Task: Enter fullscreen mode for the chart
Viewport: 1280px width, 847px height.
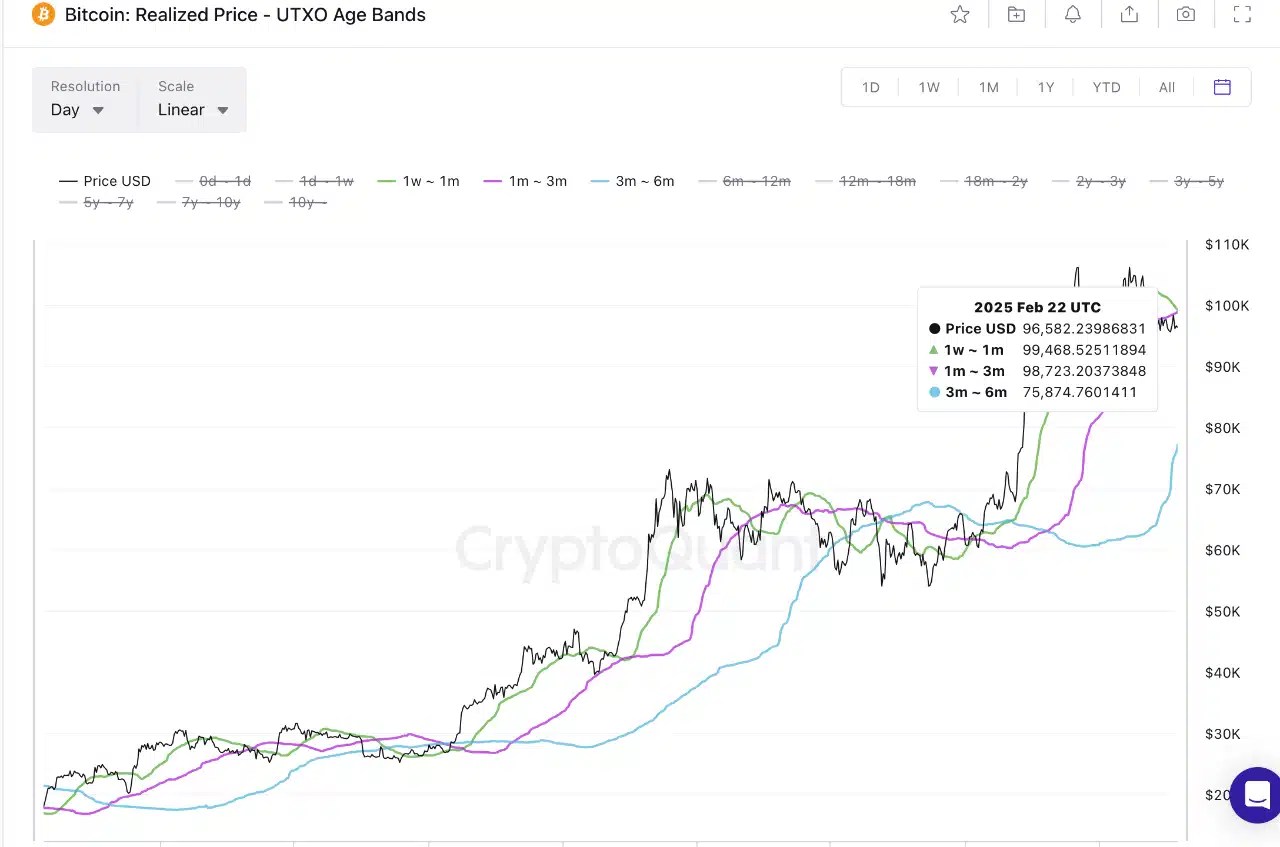Action: (x=1242, y=14)
